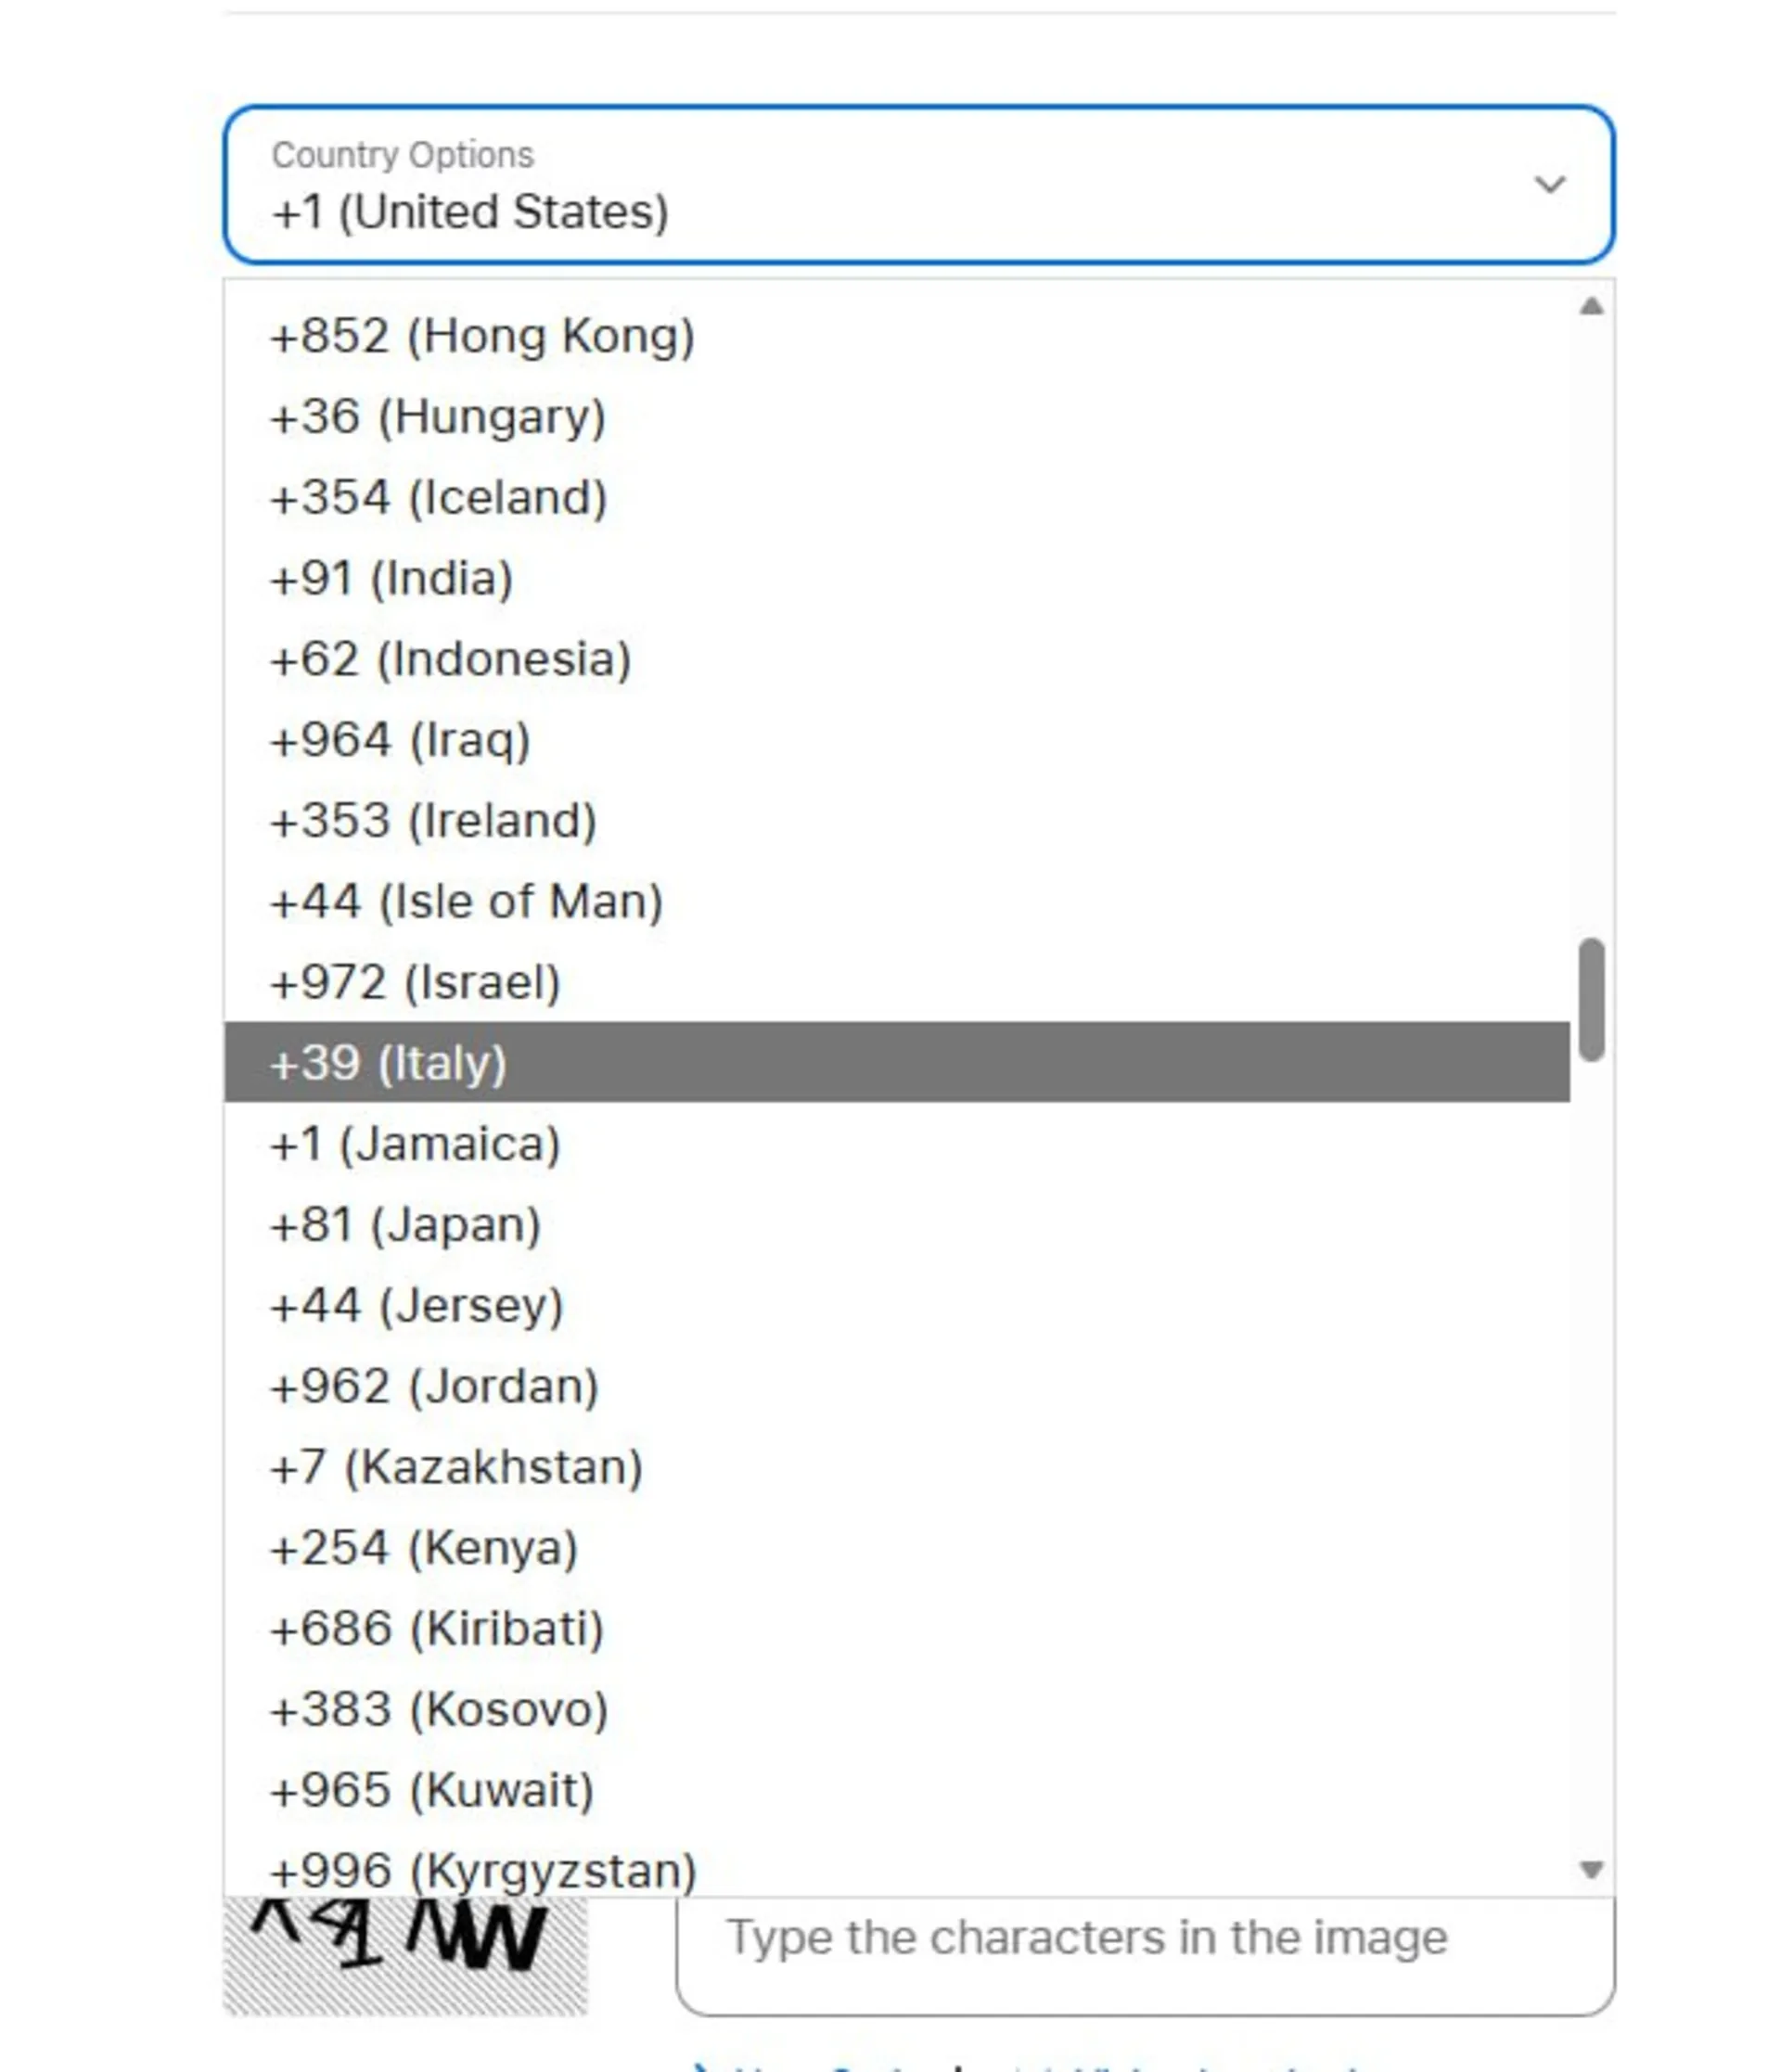Click the country list scrollbar thumb
This screenshot has height=2072, width=1781.
1591,999
